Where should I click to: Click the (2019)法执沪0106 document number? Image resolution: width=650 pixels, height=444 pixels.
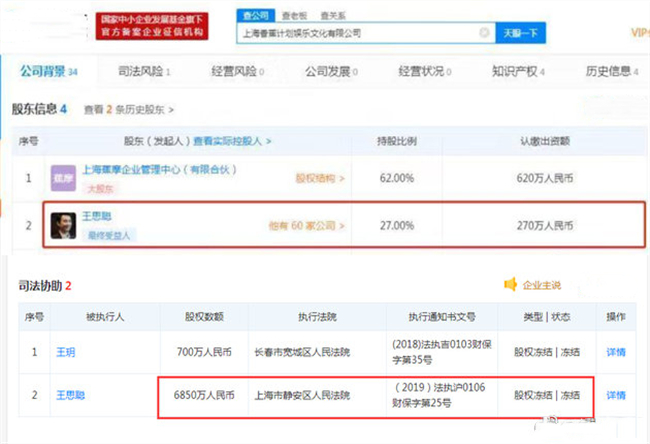(x=439, y=395)
